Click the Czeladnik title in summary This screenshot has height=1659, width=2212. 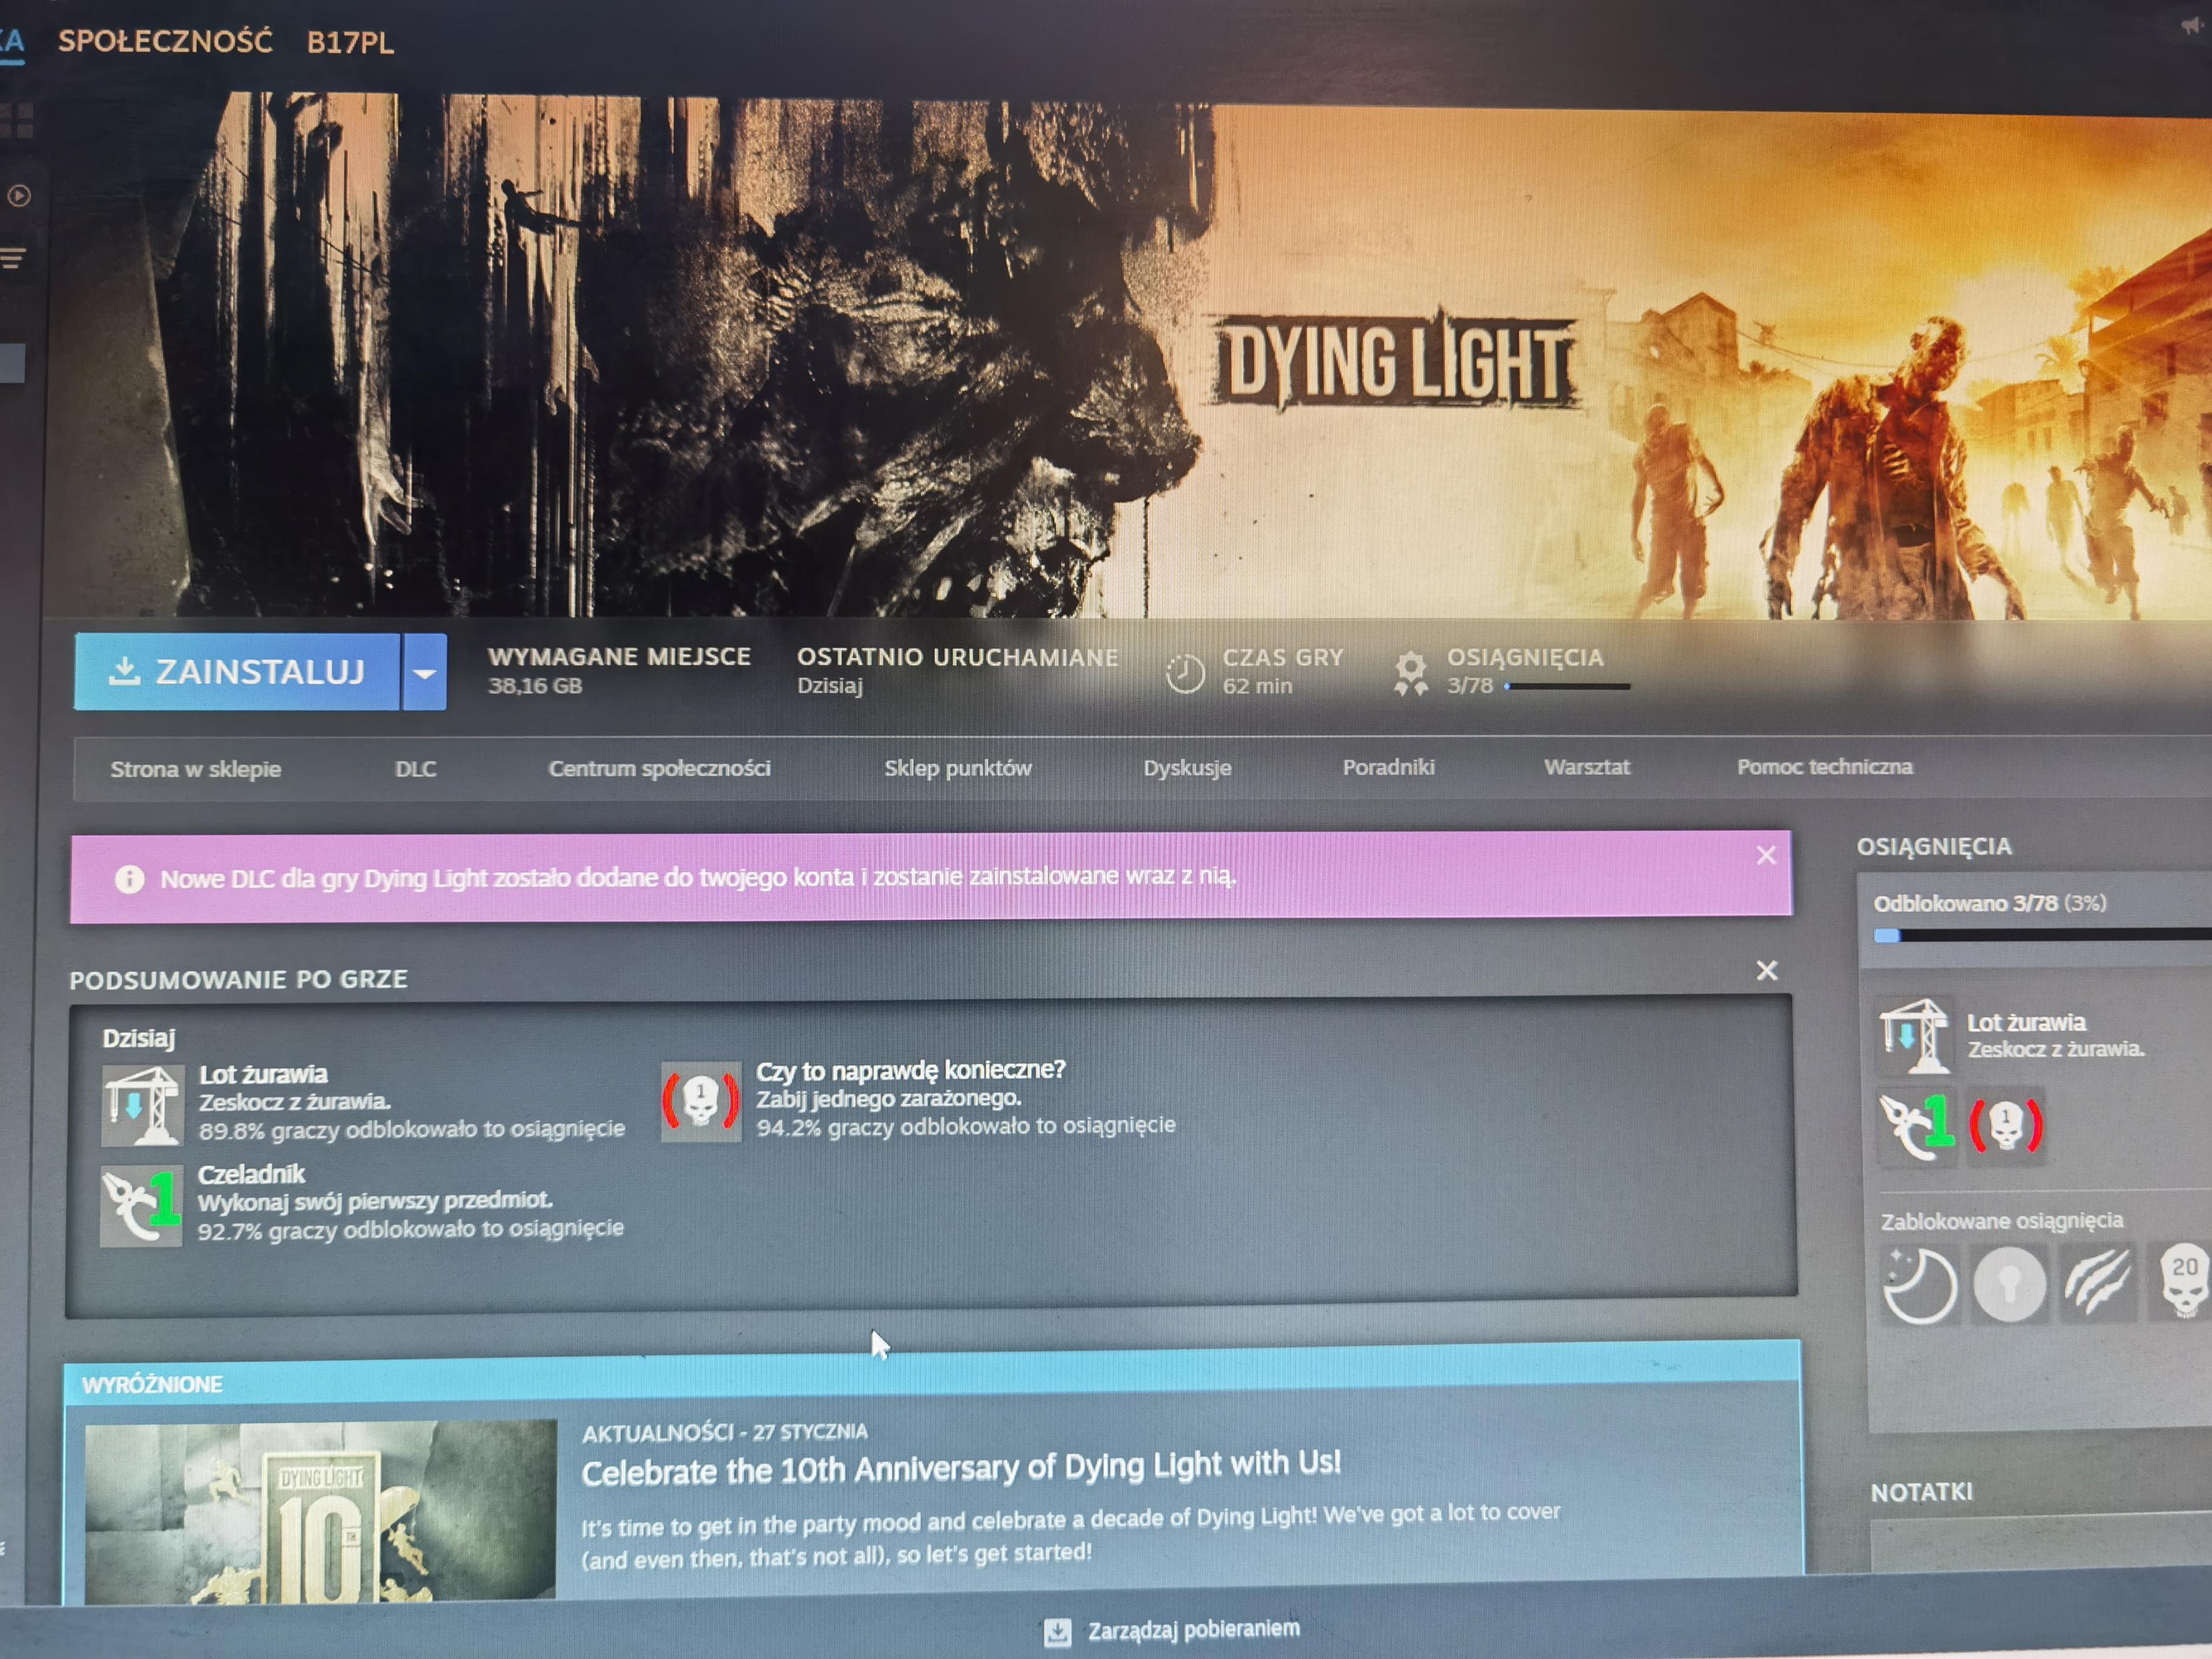tap(251, 1174)
